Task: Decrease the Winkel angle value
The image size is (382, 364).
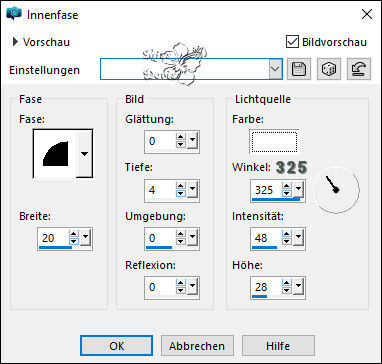Action: 286,194
